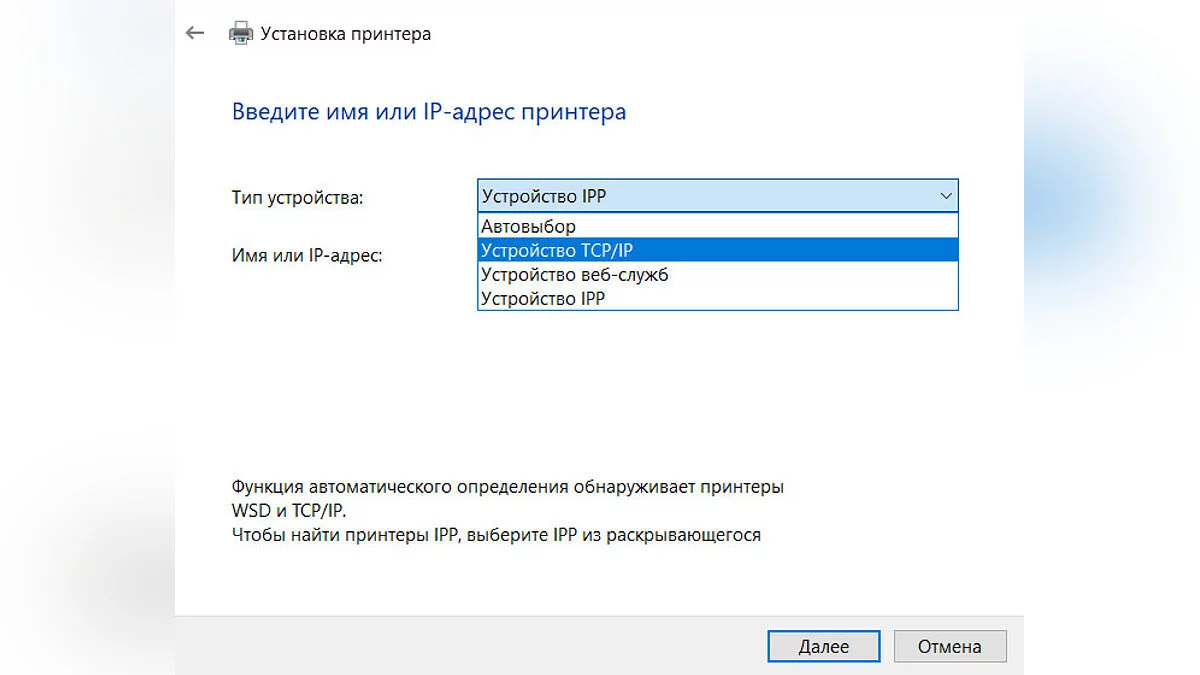Click the WSD и TCP/IP help text line
Viewport: 1200px width, 675px height.
tap(289, 511)
